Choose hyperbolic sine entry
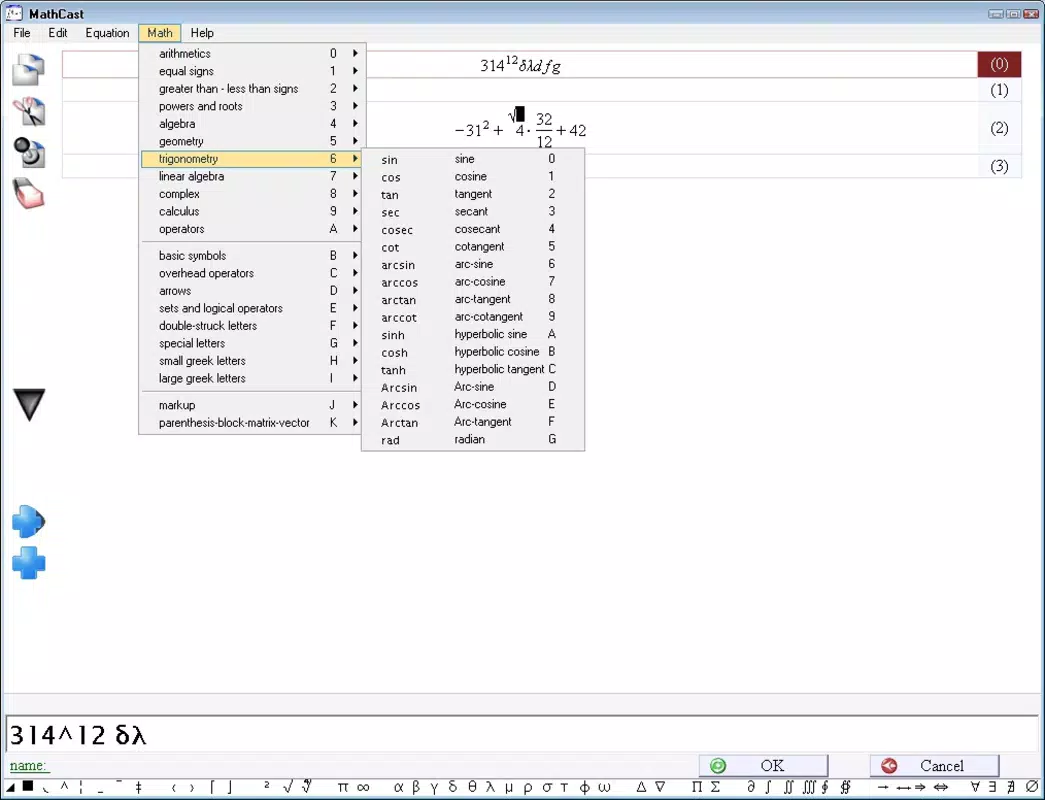The height and width of the screenshot is (800, 1045). [x=473, y=334]
